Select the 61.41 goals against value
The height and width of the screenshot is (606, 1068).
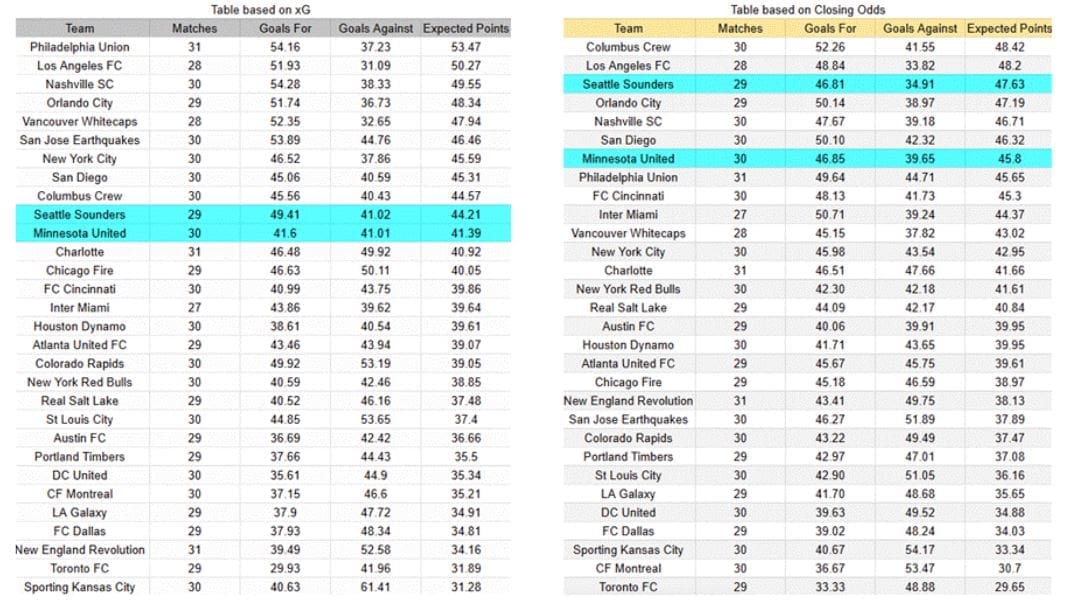375,587
